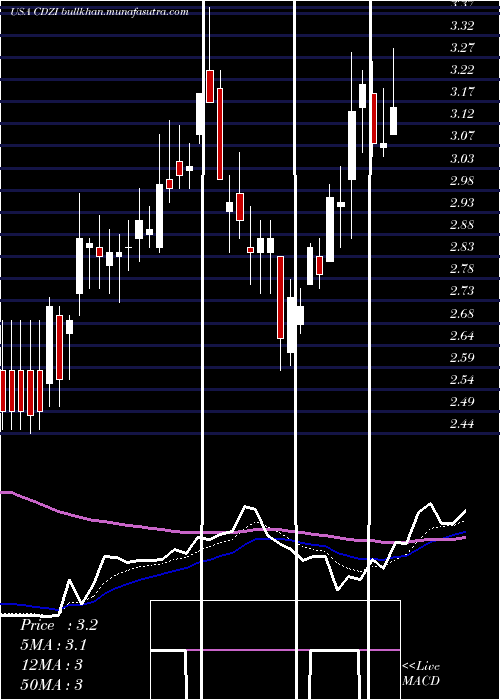
Task: Click the 2.64 price axis label
Action: 462,336
